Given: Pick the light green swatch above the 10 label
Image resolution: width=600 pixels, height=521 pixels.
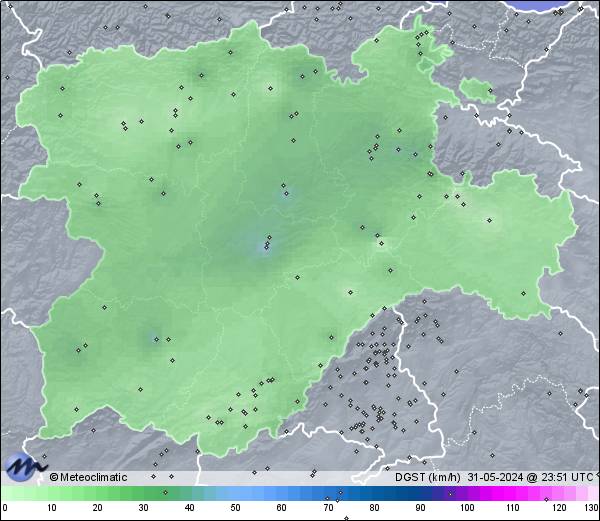Looking at the screenshot, I should click(x=52, y=493).
